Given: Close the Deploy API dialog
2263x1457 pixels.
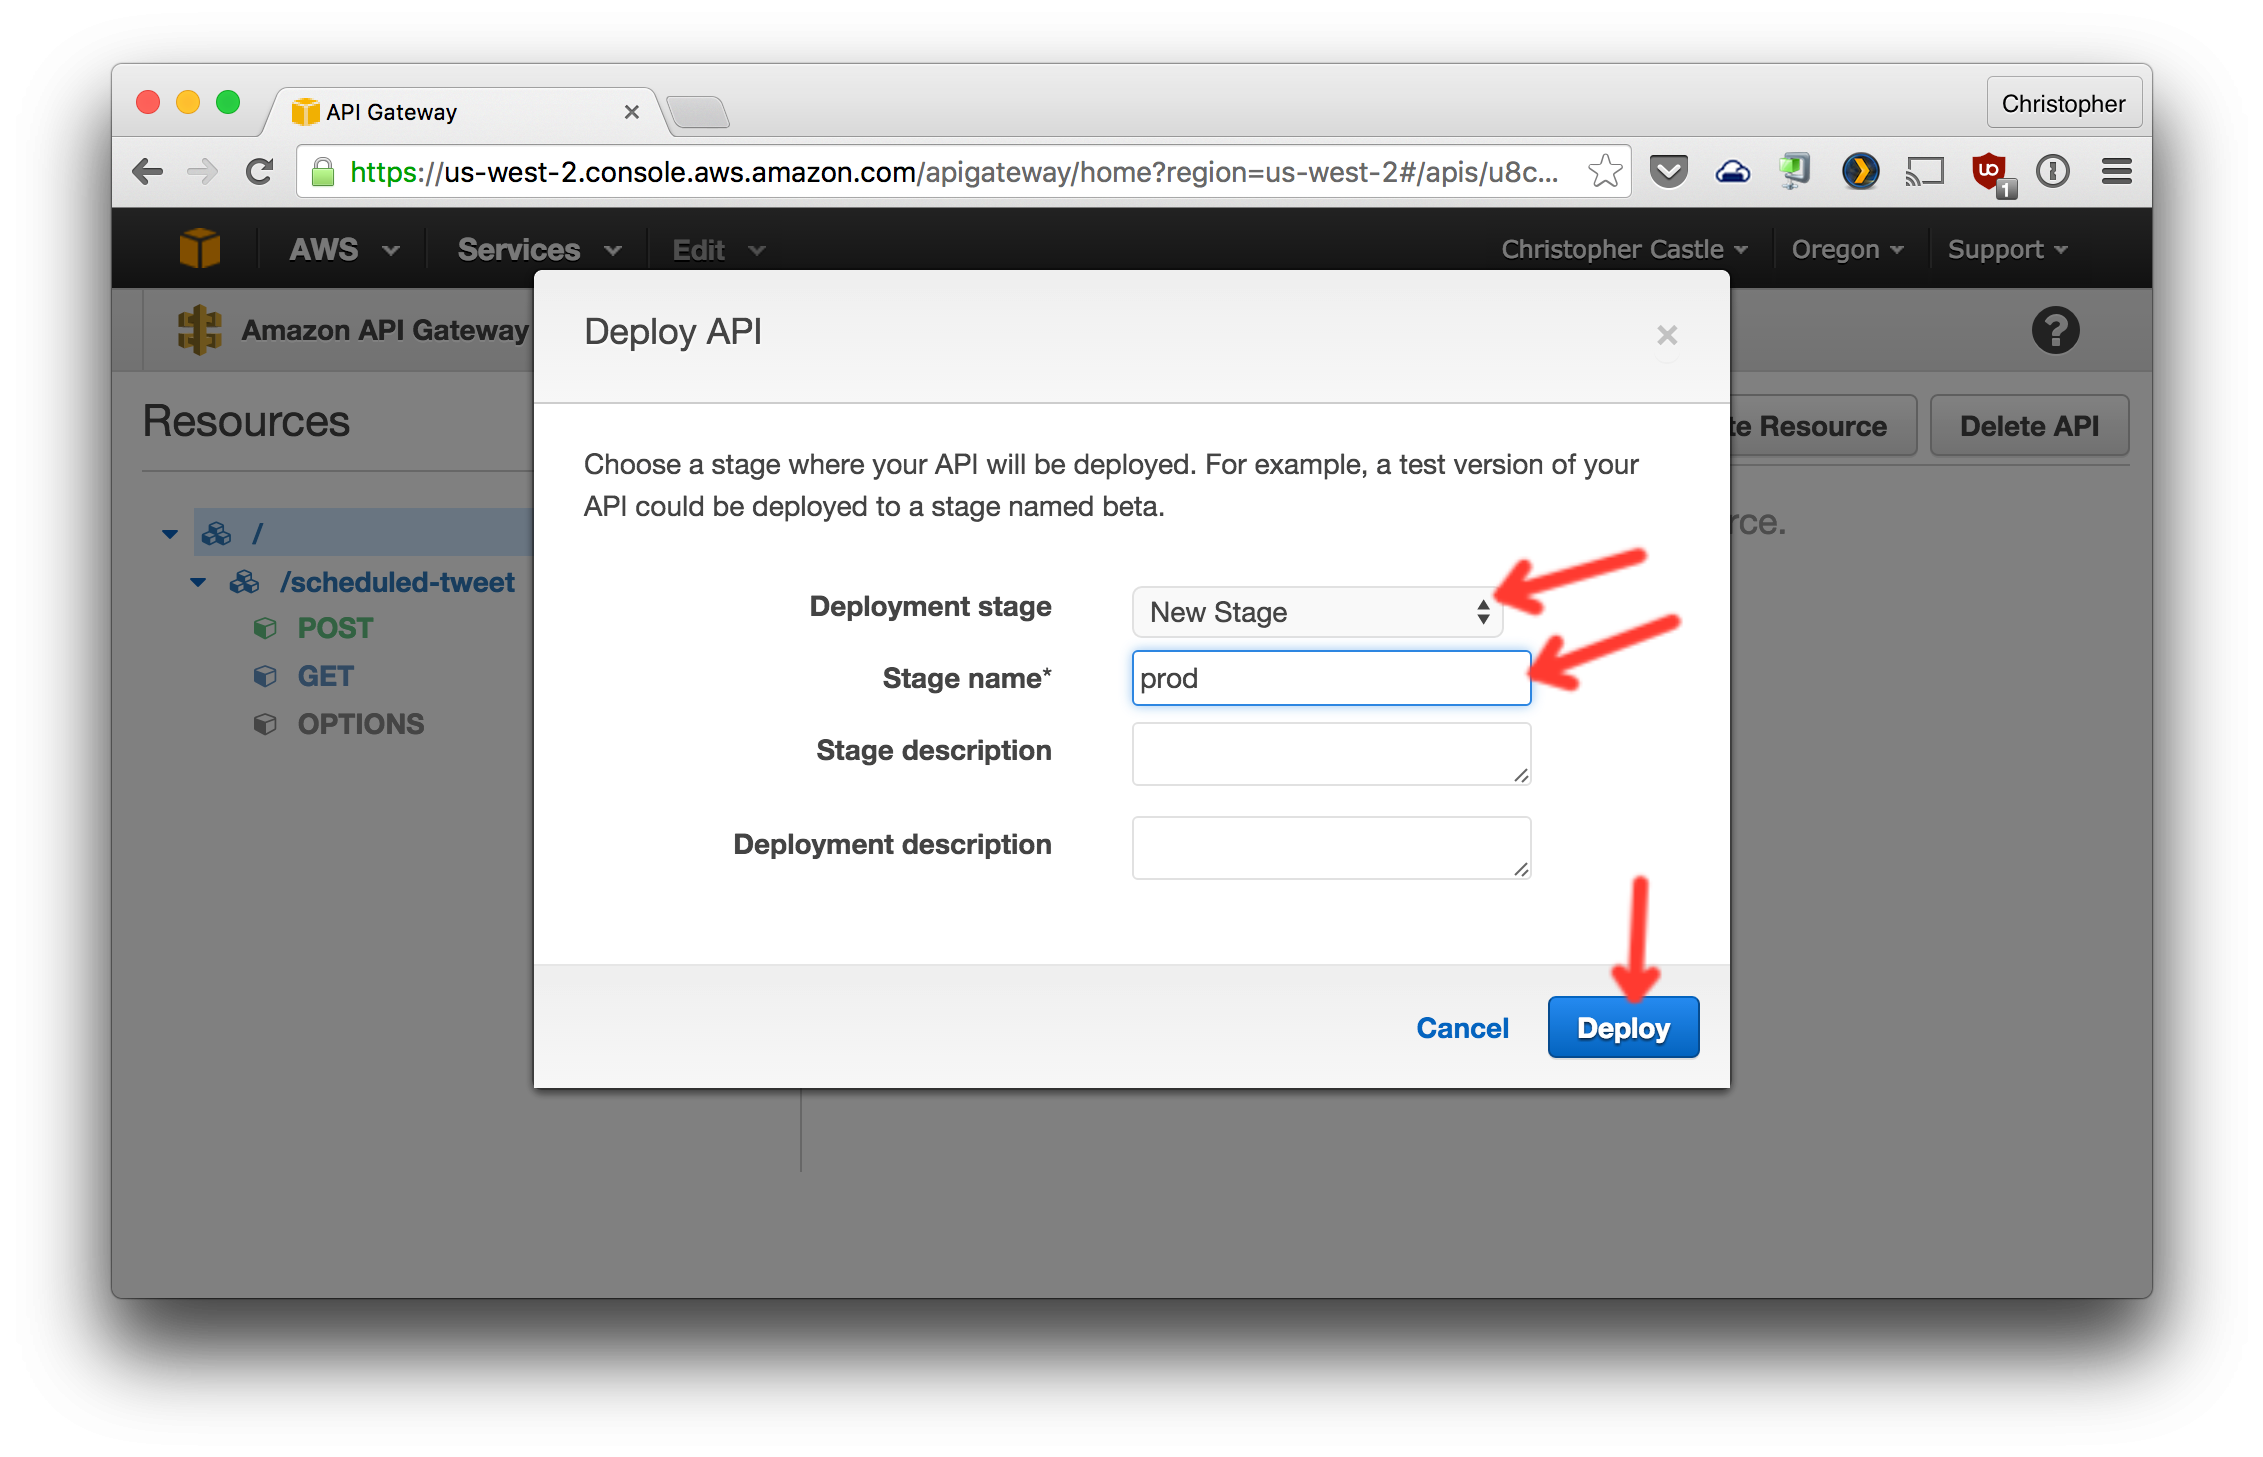Looking at the screenshot, I should tap(1666, 335).
